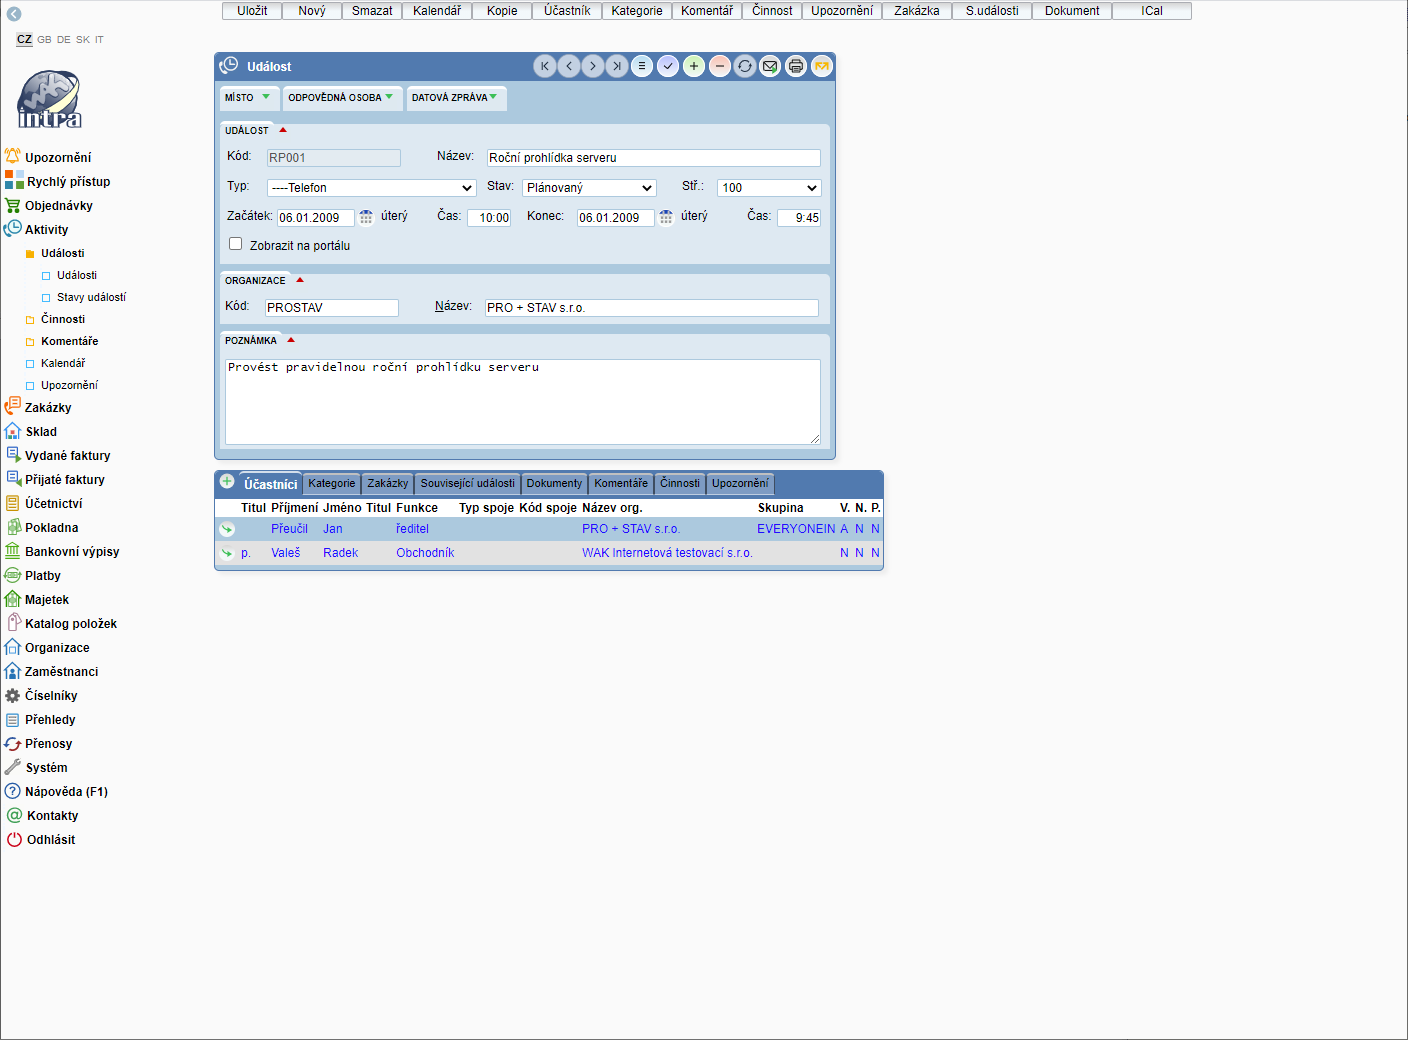Open the Stav dropdown showing Plánovaný
1408x1040 pixels.
(589, 188)
